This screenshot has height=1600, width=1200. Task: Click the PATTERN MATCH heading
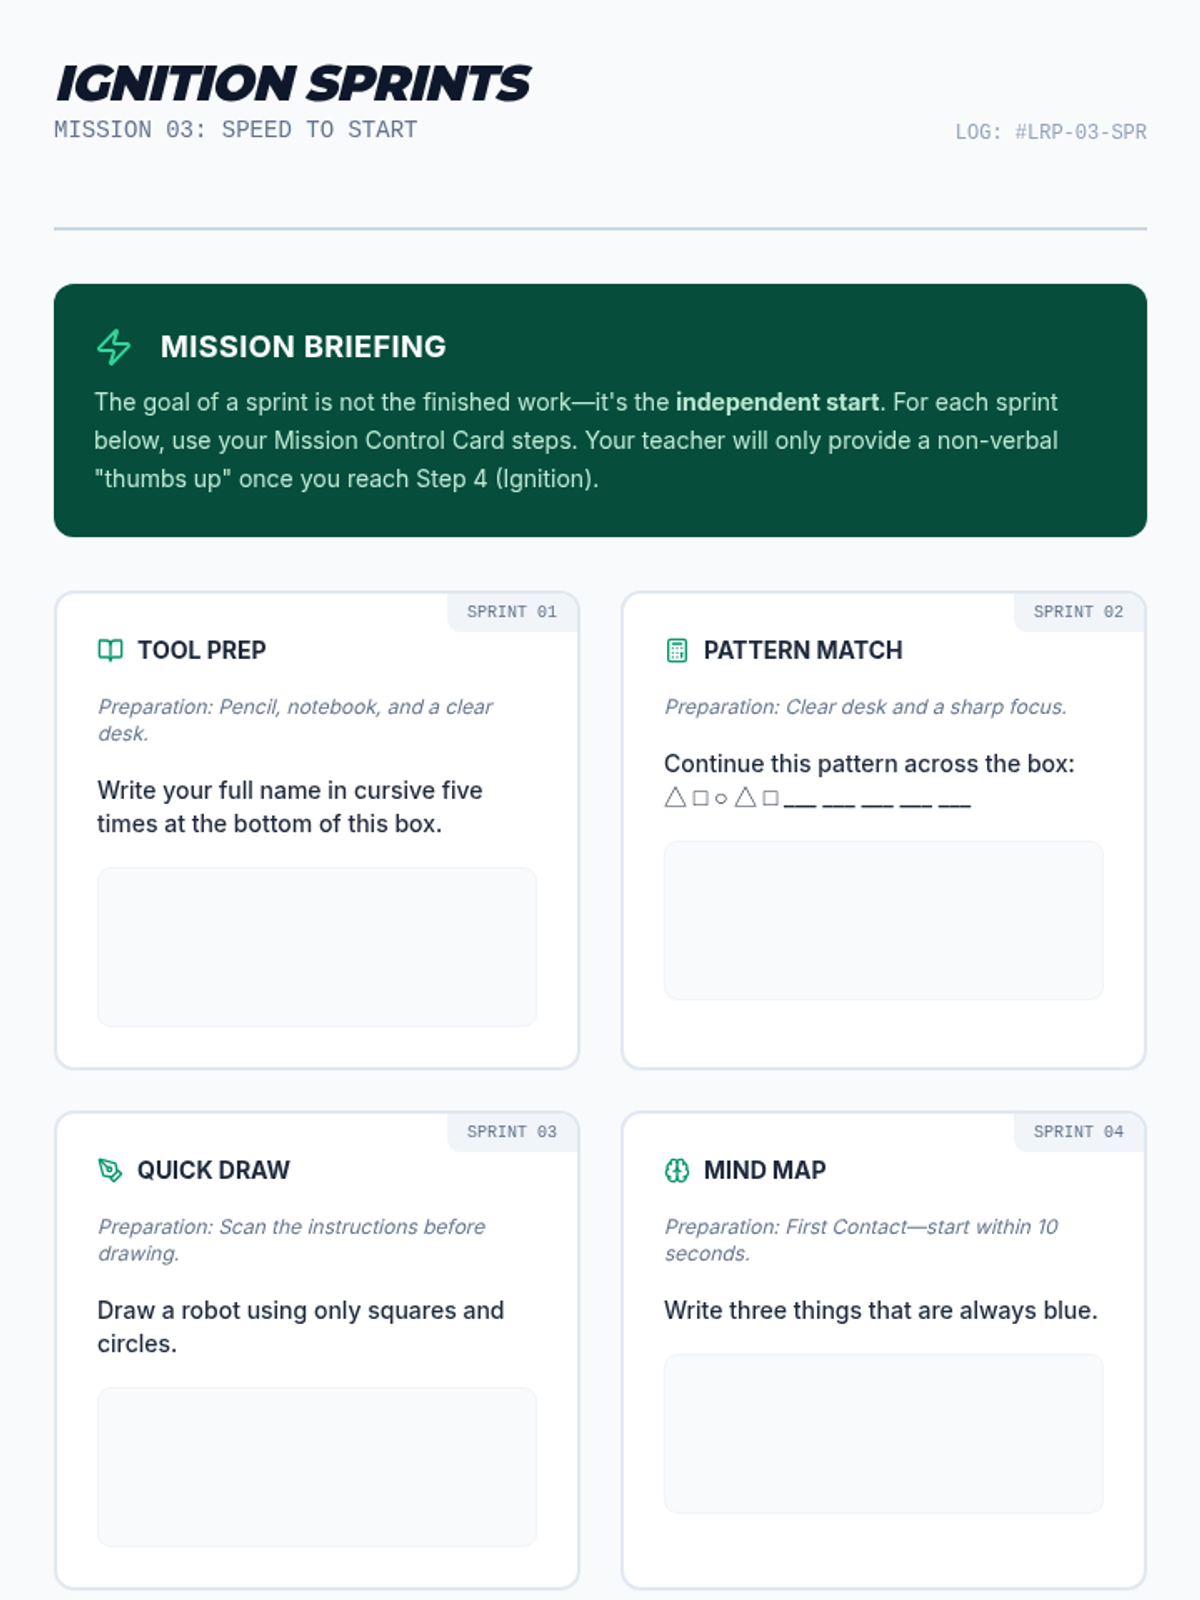[803, 650]
